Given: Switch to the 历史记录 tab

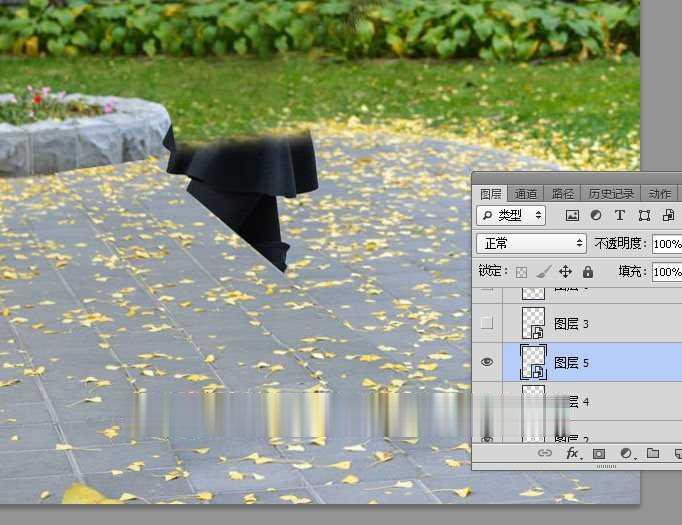Looking at the screenshot, I should [x=611, y=194].
